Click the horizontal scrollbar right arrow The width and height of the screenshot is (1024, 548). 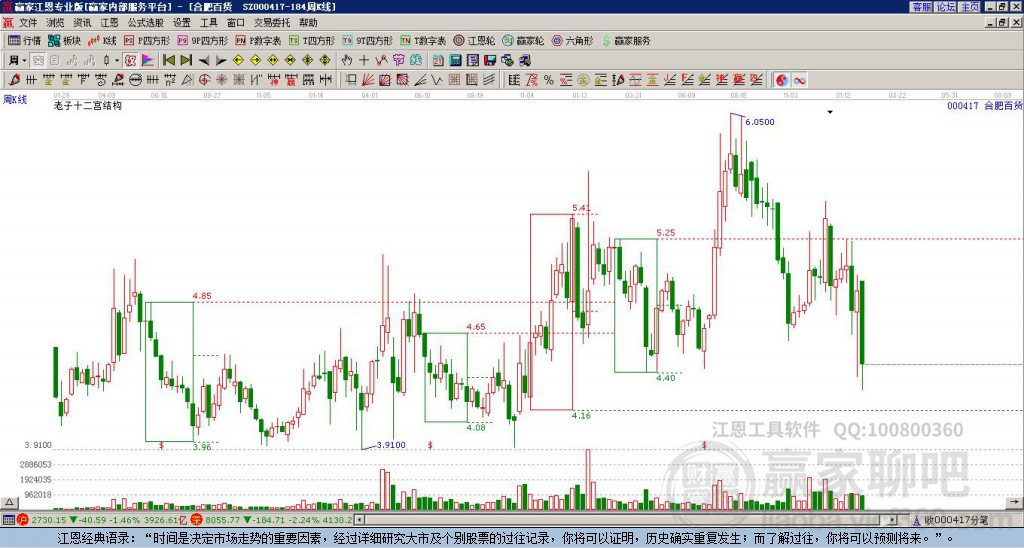[893, 520]
